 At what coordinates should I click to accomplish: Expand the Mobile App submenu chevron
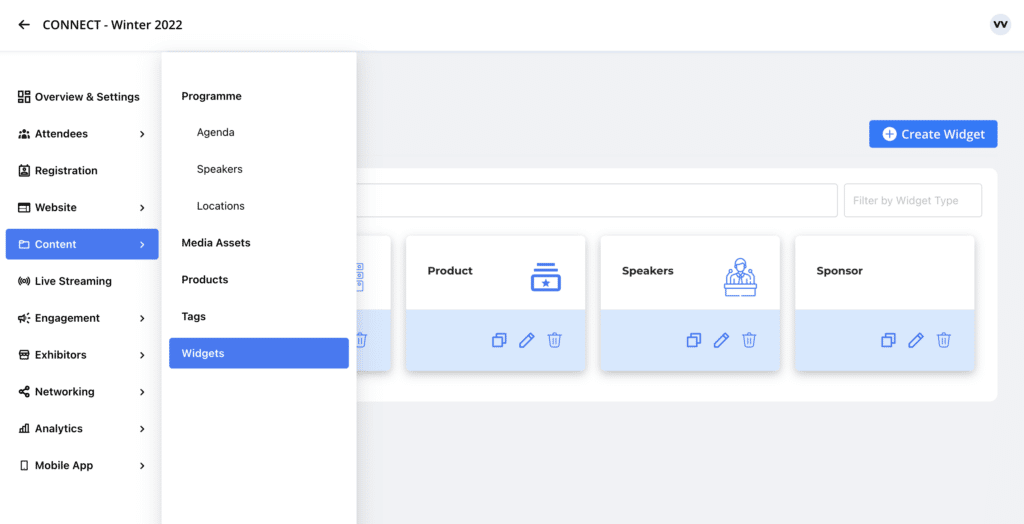tap(142, 466)
